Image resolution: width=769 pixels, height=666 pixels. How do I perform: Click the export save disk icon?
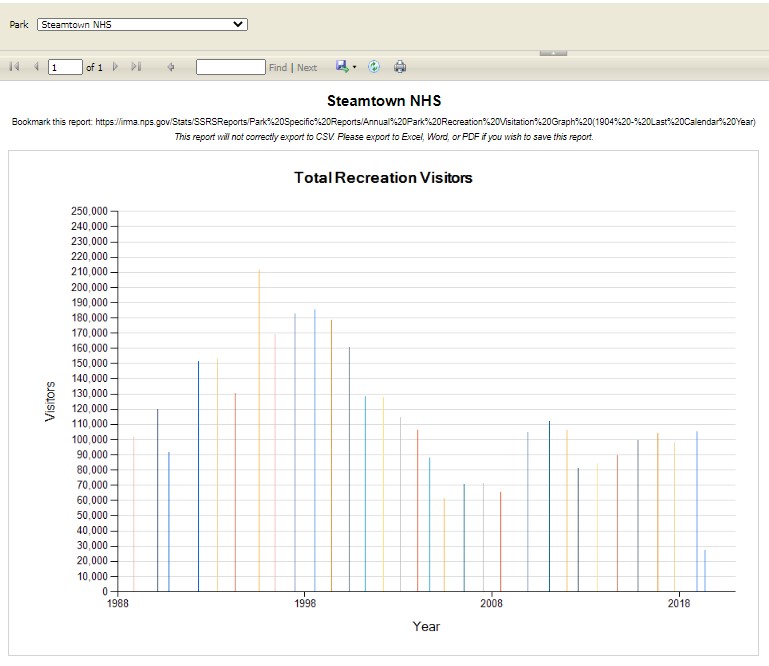click(342, 66)
